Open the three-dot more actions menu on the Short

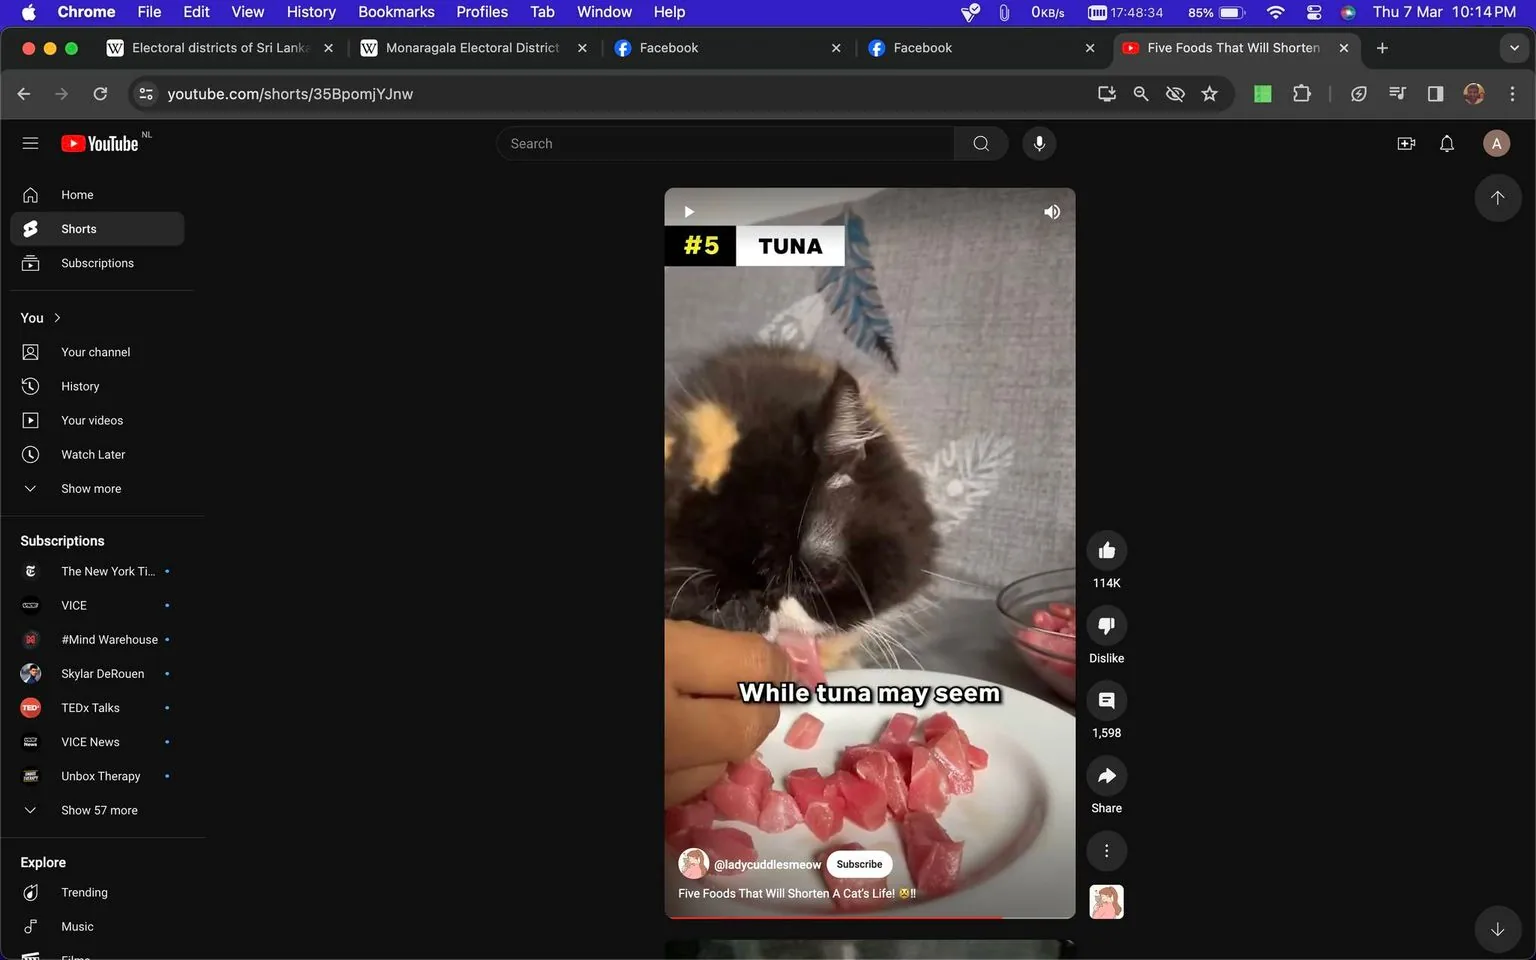pos(1106,850)
